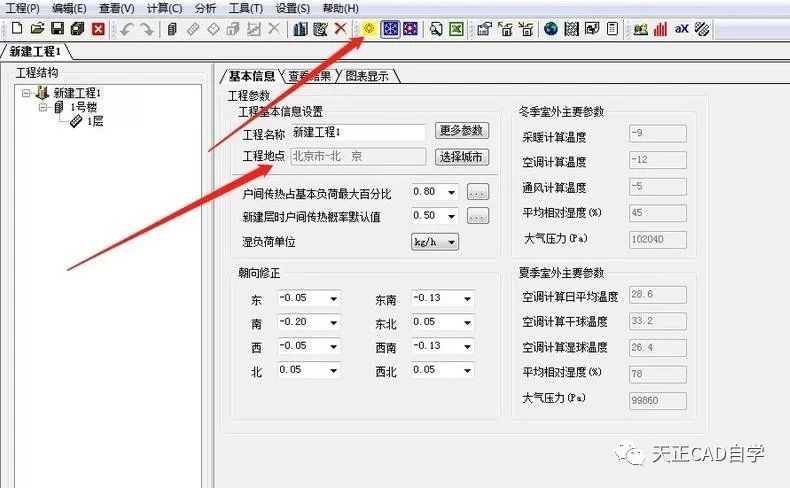Select the 1号楼 building tree item
The image size is (790, 488).
click(x=83, y=107)
